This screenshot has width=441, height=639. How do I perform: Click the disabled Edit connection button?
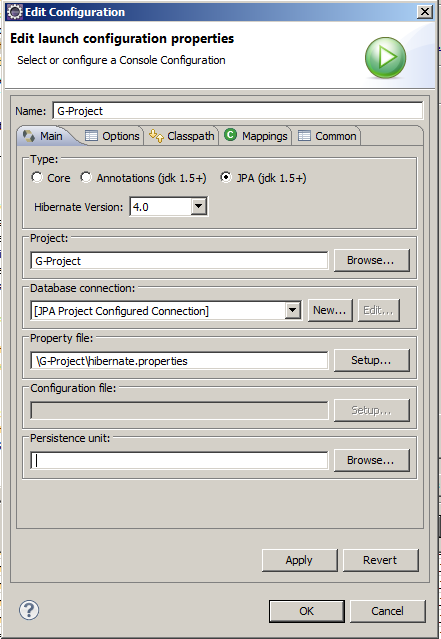pos(378,311)
